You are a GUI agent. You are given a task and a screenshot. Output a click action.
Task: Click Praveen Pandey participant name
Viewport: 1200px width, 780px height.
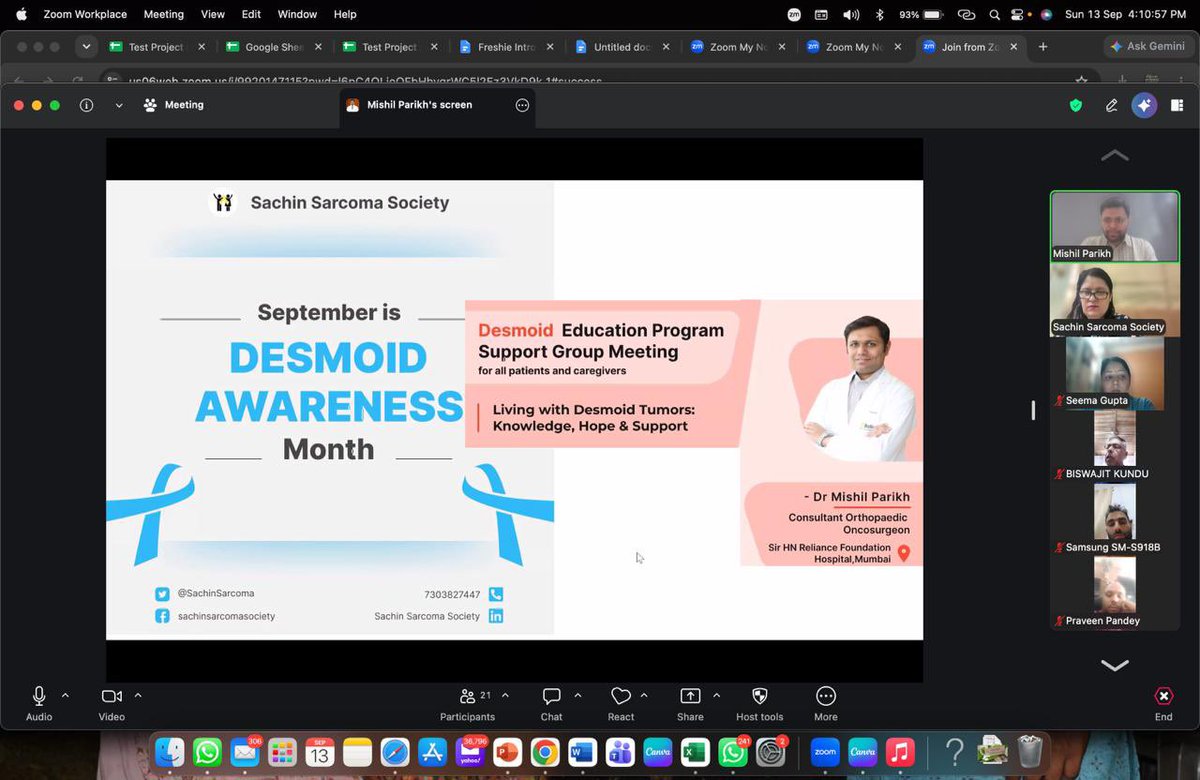(x=1102, y=621)
